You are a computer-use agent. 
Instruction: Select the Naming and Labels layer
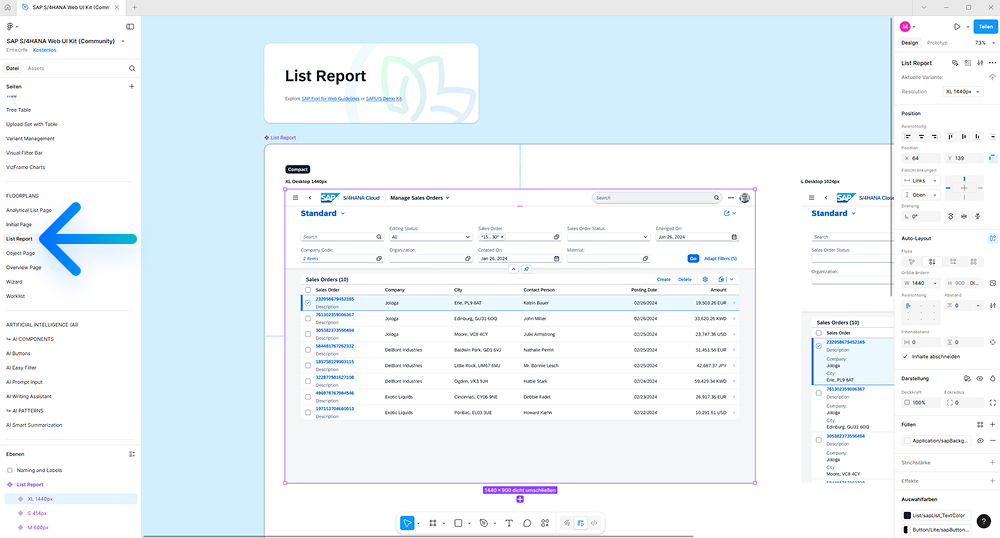click(x=39, y=470)
